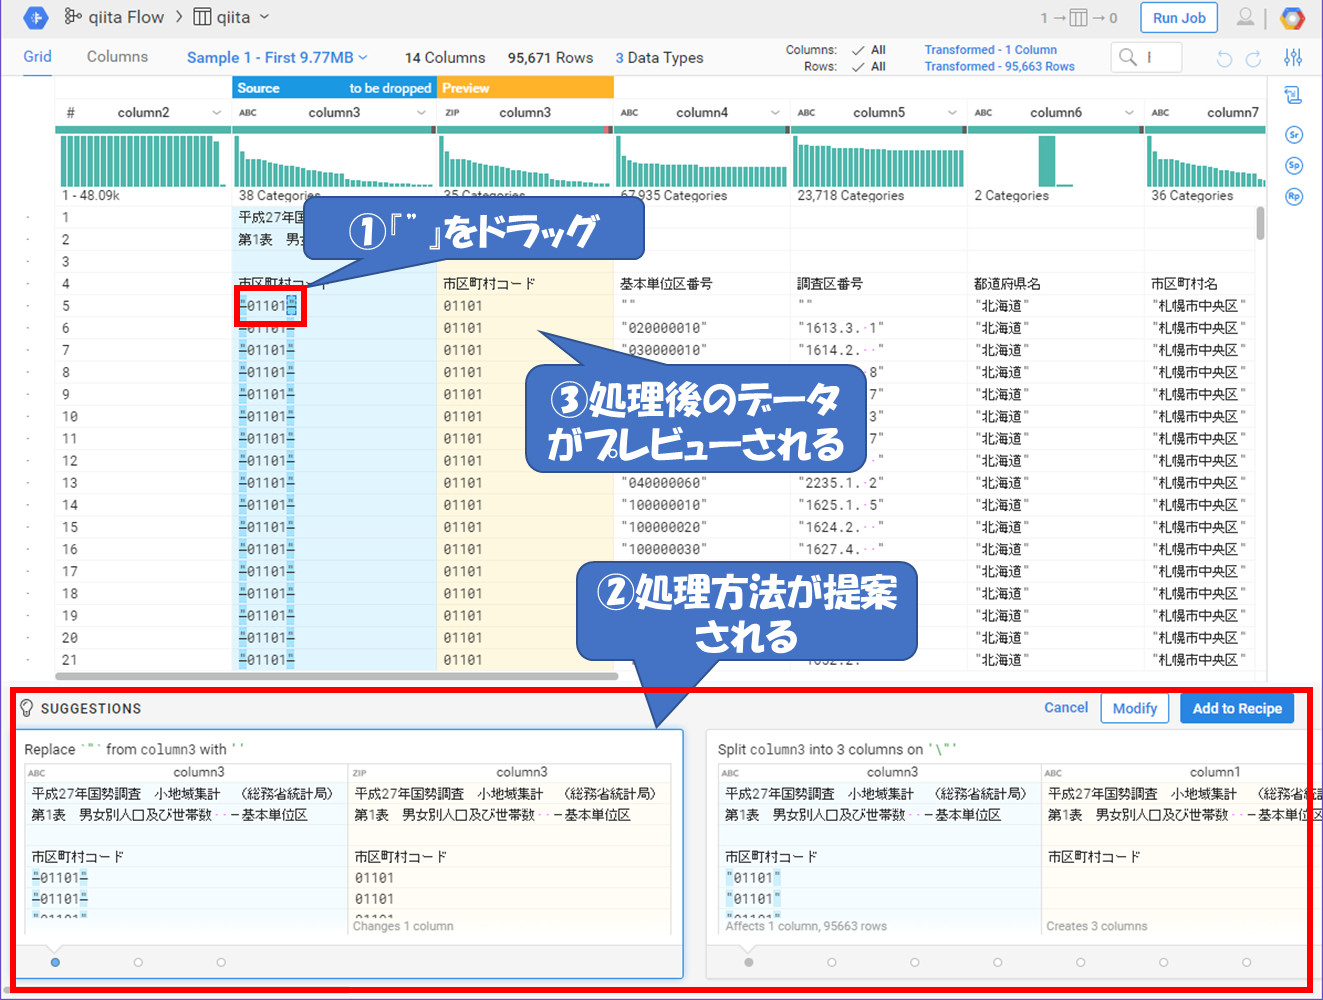Image resolution: width=1323 pixels, height=1000 pixels.
Task: Select second pagination dot in Replace suggestion
Action: coord(138,962)
